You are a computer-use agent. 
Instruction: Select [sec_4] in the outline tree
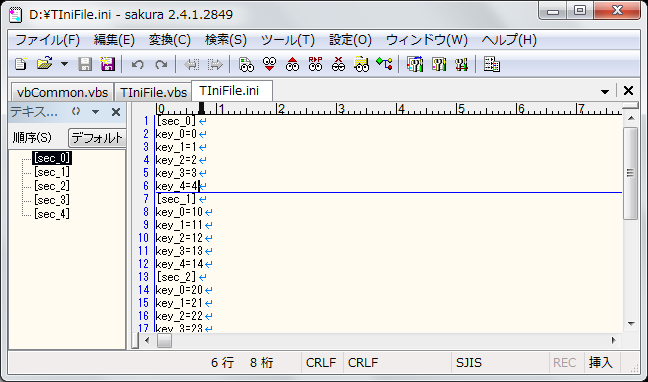[x=52, y=214]
